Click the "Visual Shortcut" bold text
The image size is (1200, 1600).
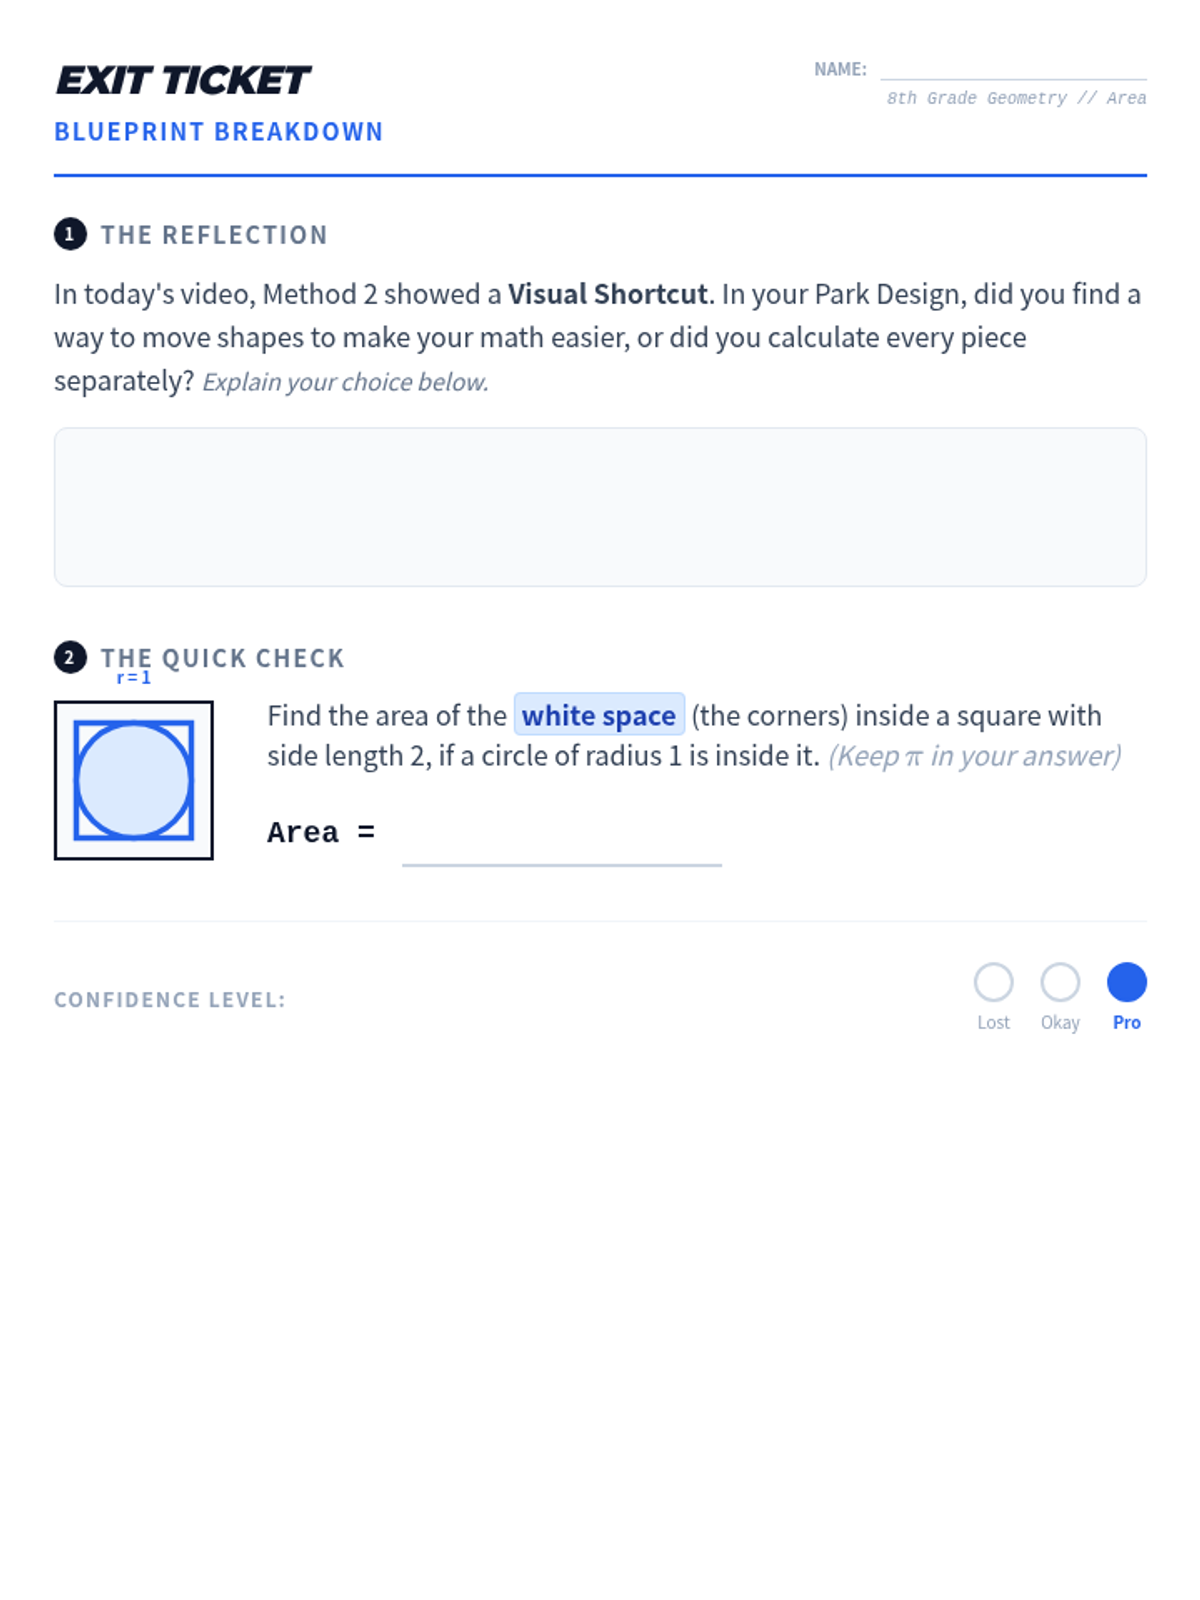click(607, 294)
